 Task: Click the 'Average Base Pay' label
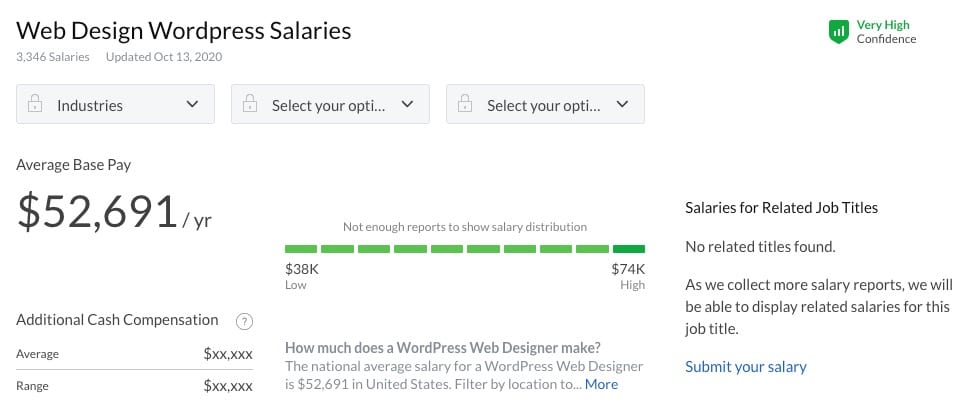74,165
